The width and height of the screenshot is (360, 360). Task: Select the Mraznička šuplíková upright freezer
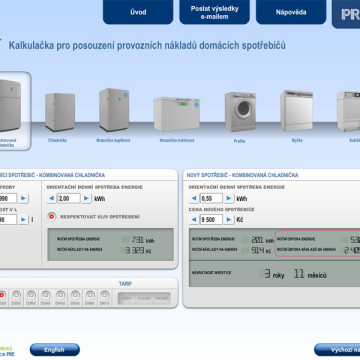(114, 110)
